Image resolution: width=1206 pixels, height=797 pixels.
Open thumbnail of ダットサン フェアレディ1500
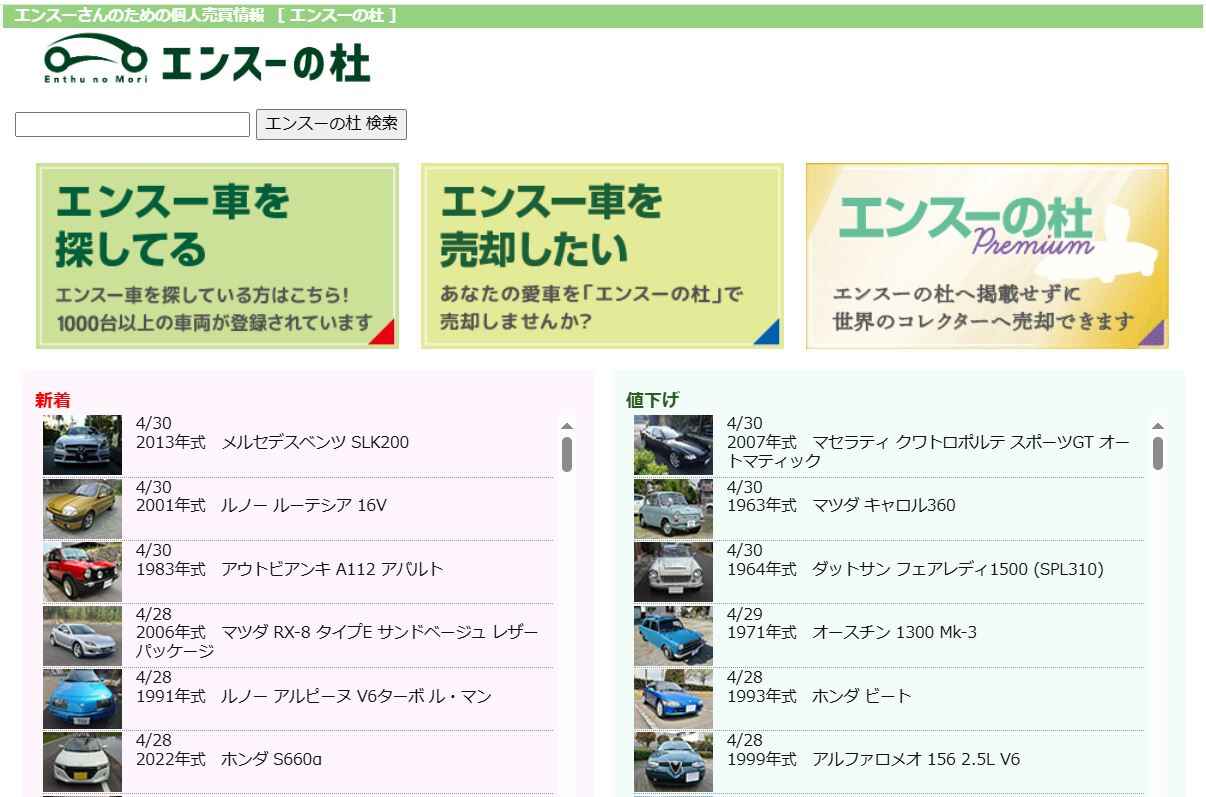[x=673, y=572]
